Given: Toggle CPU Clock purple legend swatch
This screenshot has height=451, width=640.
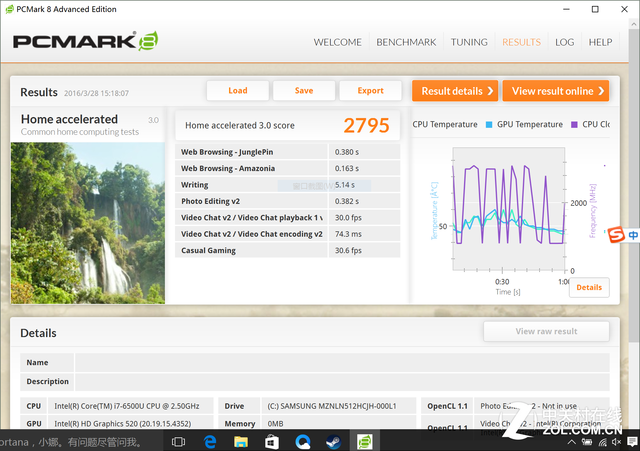Looking at the screenshot, I should pyautogui.click(x=574, y=124).
